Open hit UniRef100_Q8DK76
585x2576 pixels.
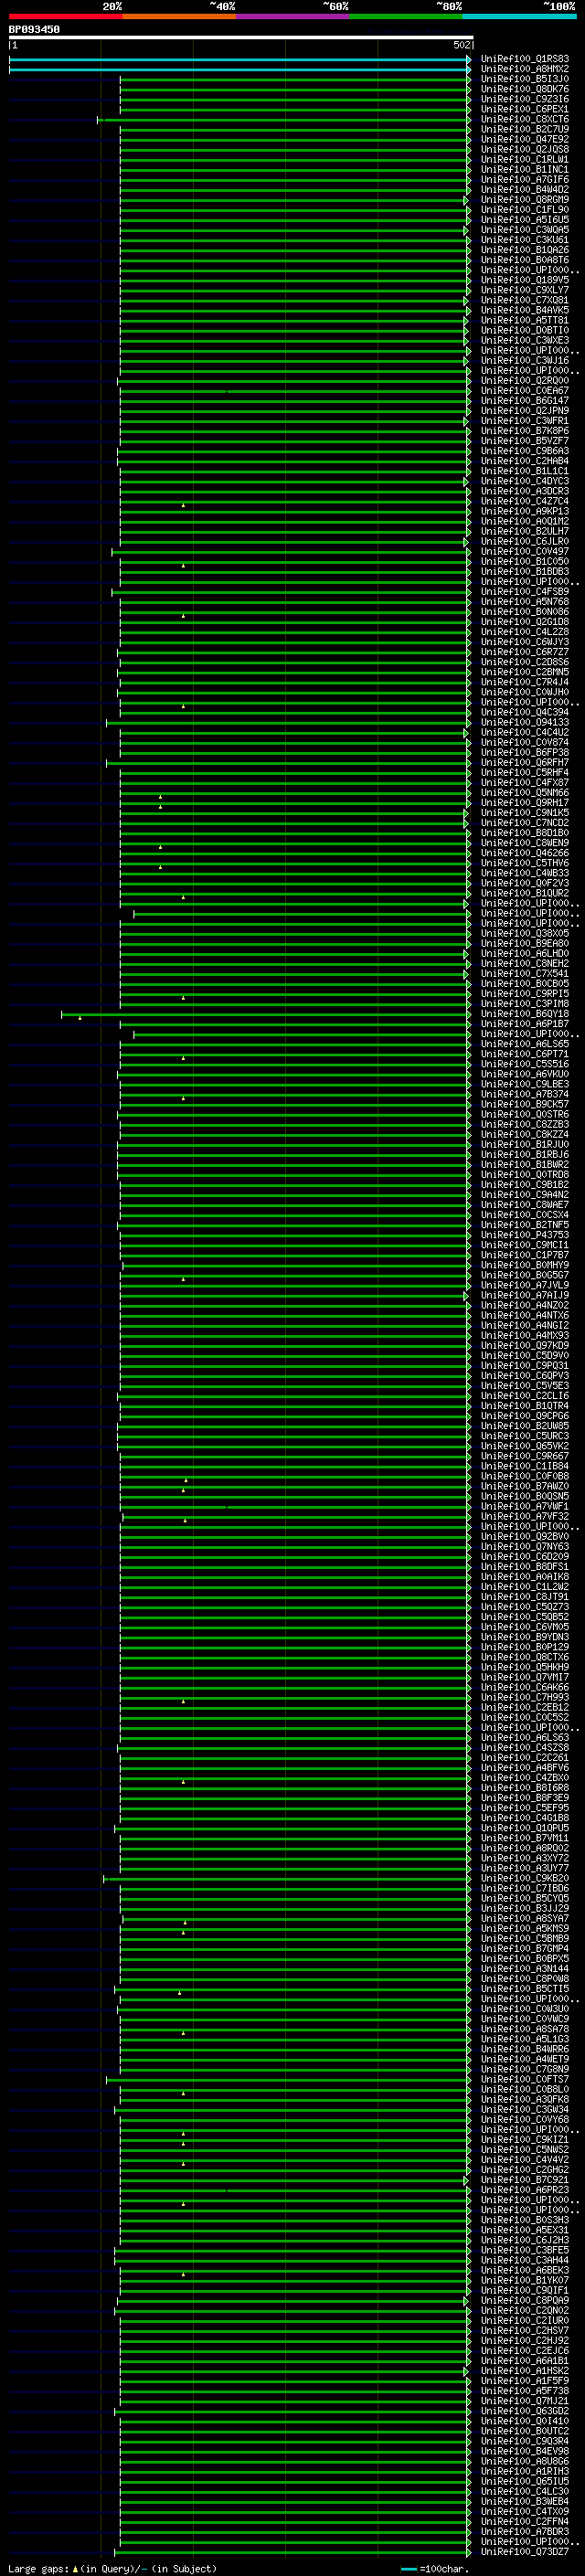[x=524, y=89]
